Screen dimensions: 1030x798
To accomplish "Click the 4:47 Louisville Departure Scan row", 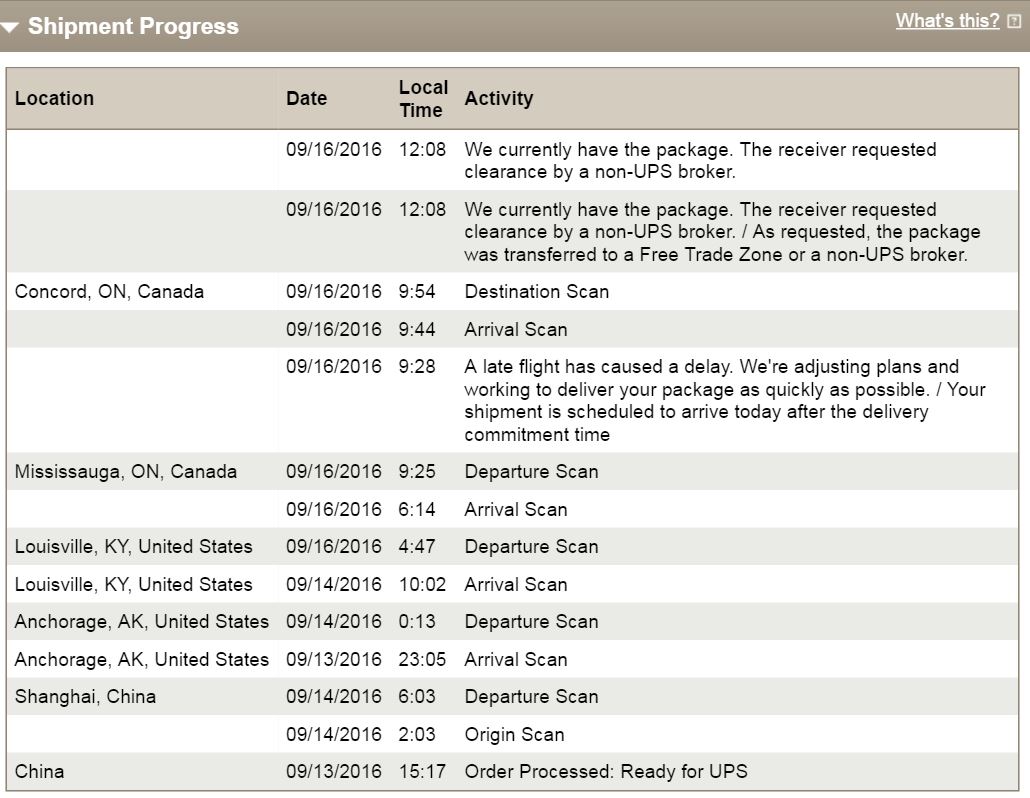I will 512,546.
